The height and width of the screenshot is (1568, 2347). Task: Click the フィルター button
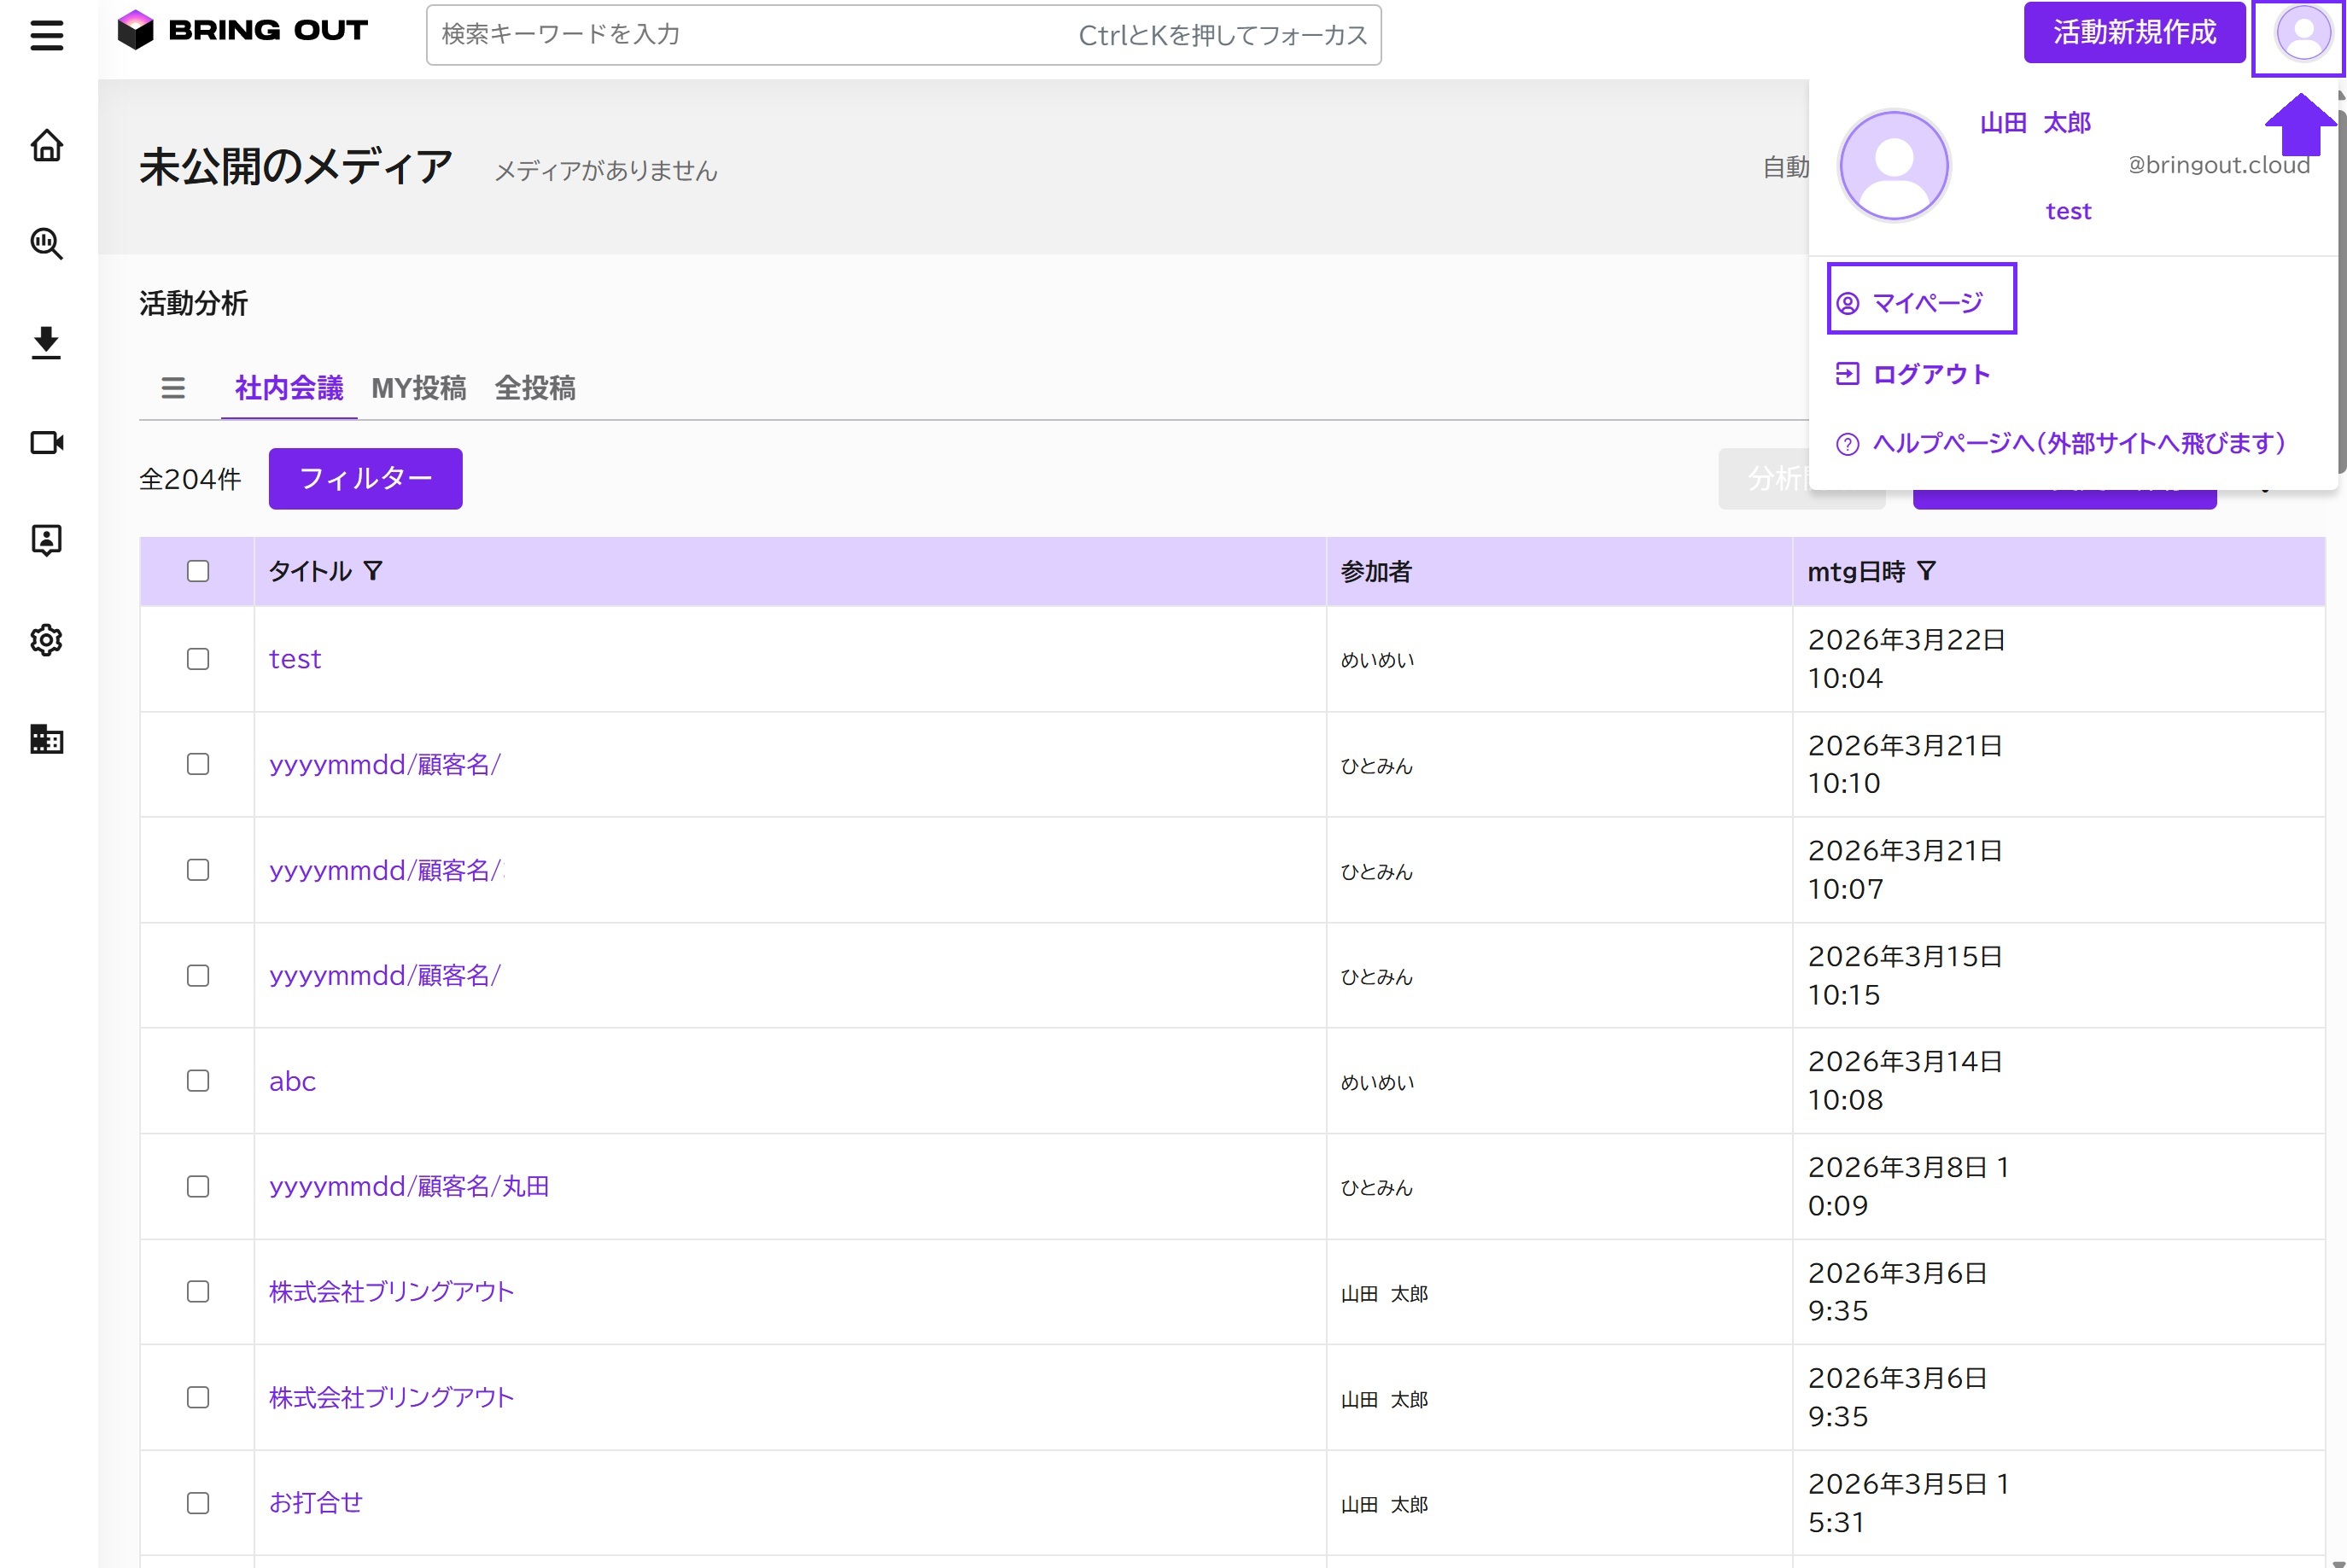365,479
